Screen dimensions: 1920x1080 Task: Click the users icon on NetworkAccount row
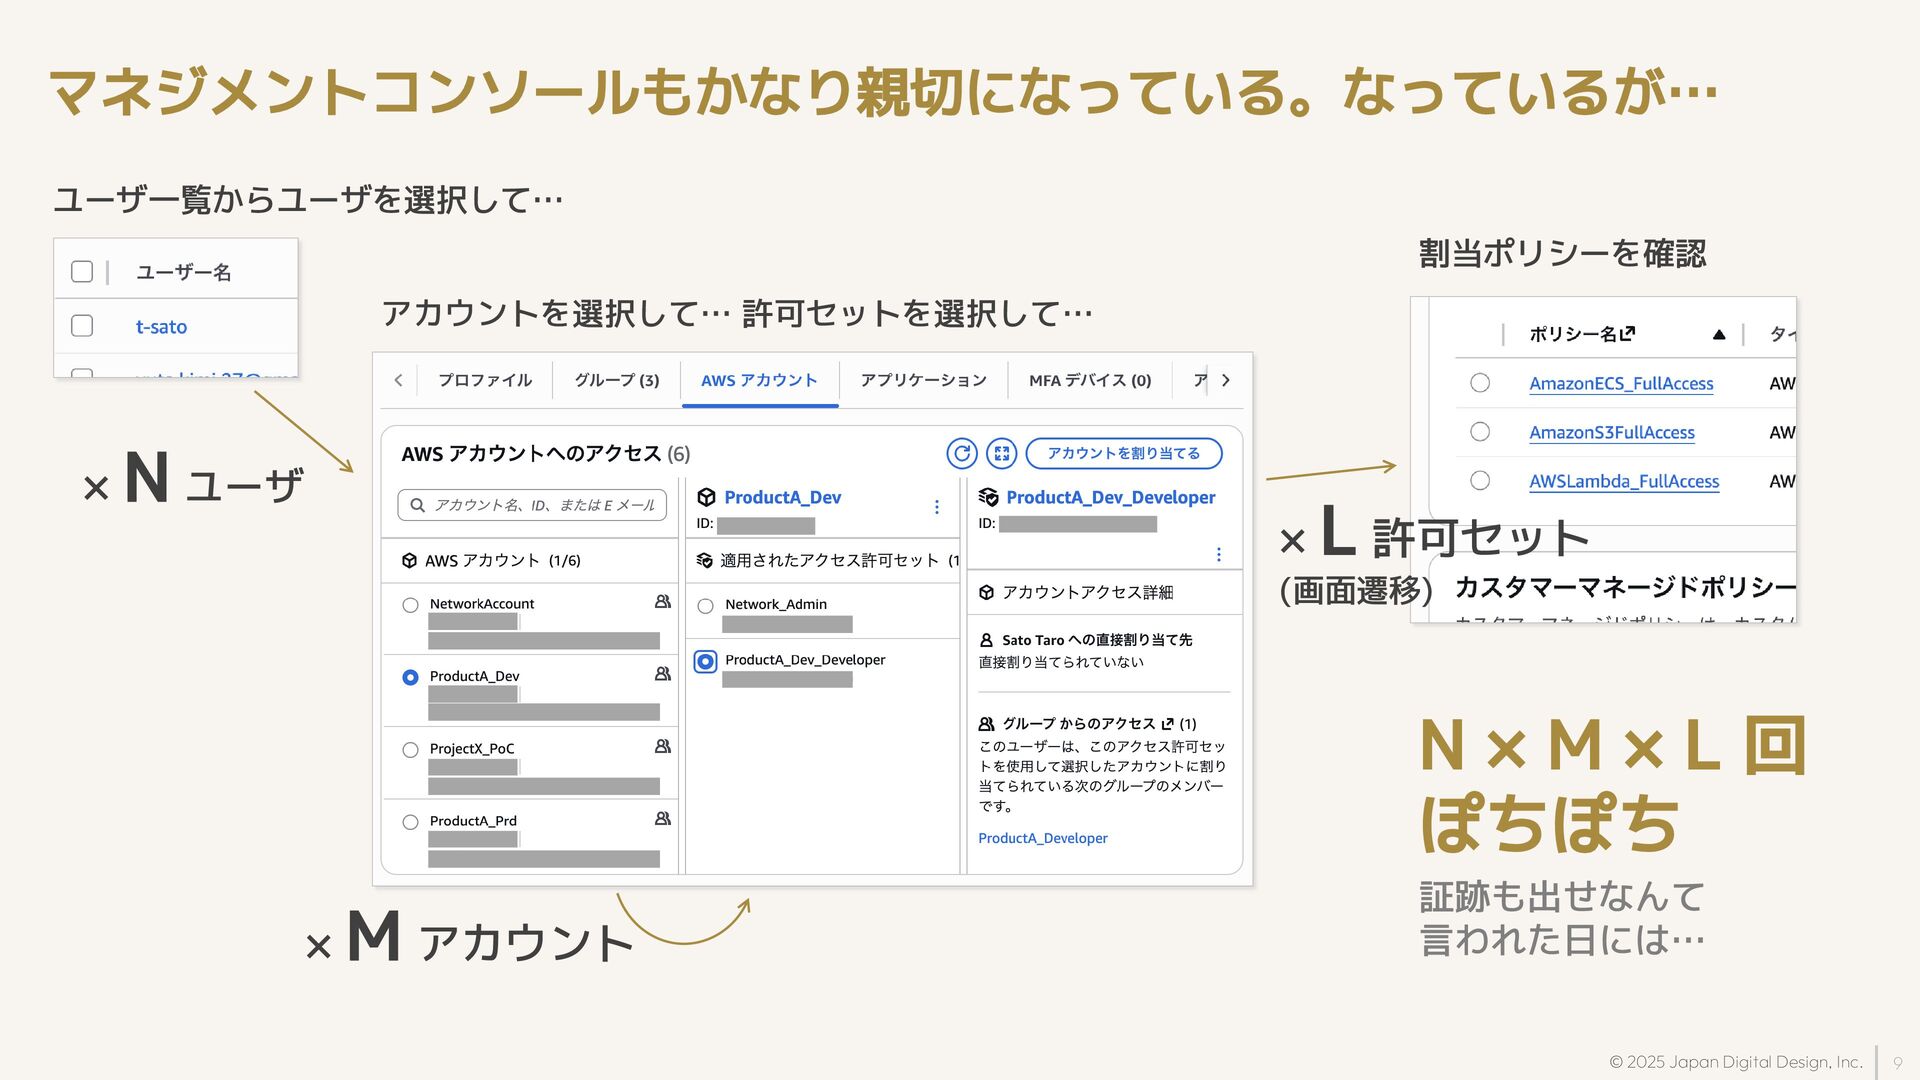(662, 602)
